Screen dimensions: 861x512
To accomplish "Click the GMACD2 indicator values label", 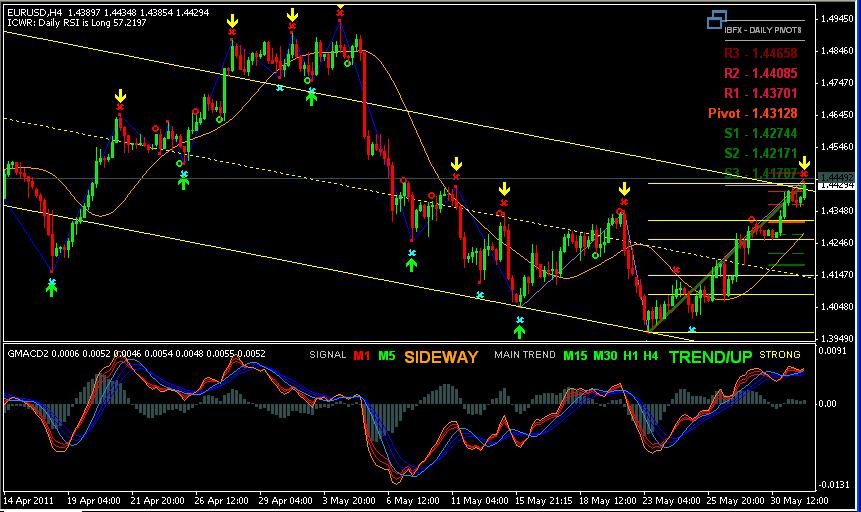I will pyautogui.click(x=137, y=354).
